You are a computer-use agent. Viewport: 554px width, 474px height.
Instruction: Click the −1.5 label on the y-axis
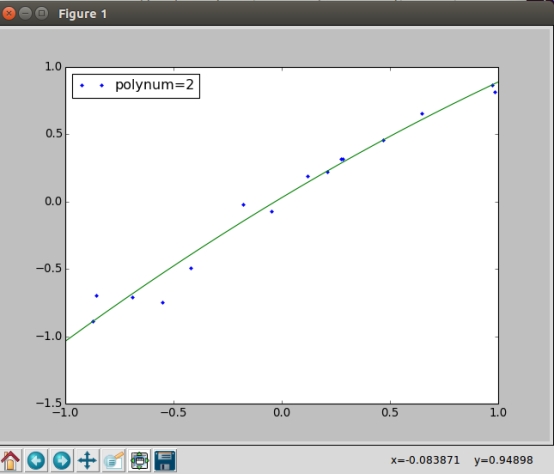tap(49, 403)
